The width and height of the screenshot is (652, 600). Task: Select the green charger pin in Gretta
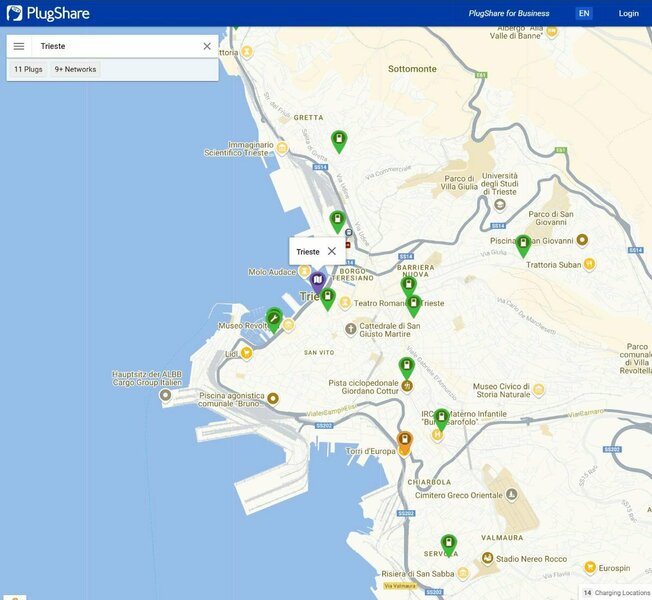point(339,139)
